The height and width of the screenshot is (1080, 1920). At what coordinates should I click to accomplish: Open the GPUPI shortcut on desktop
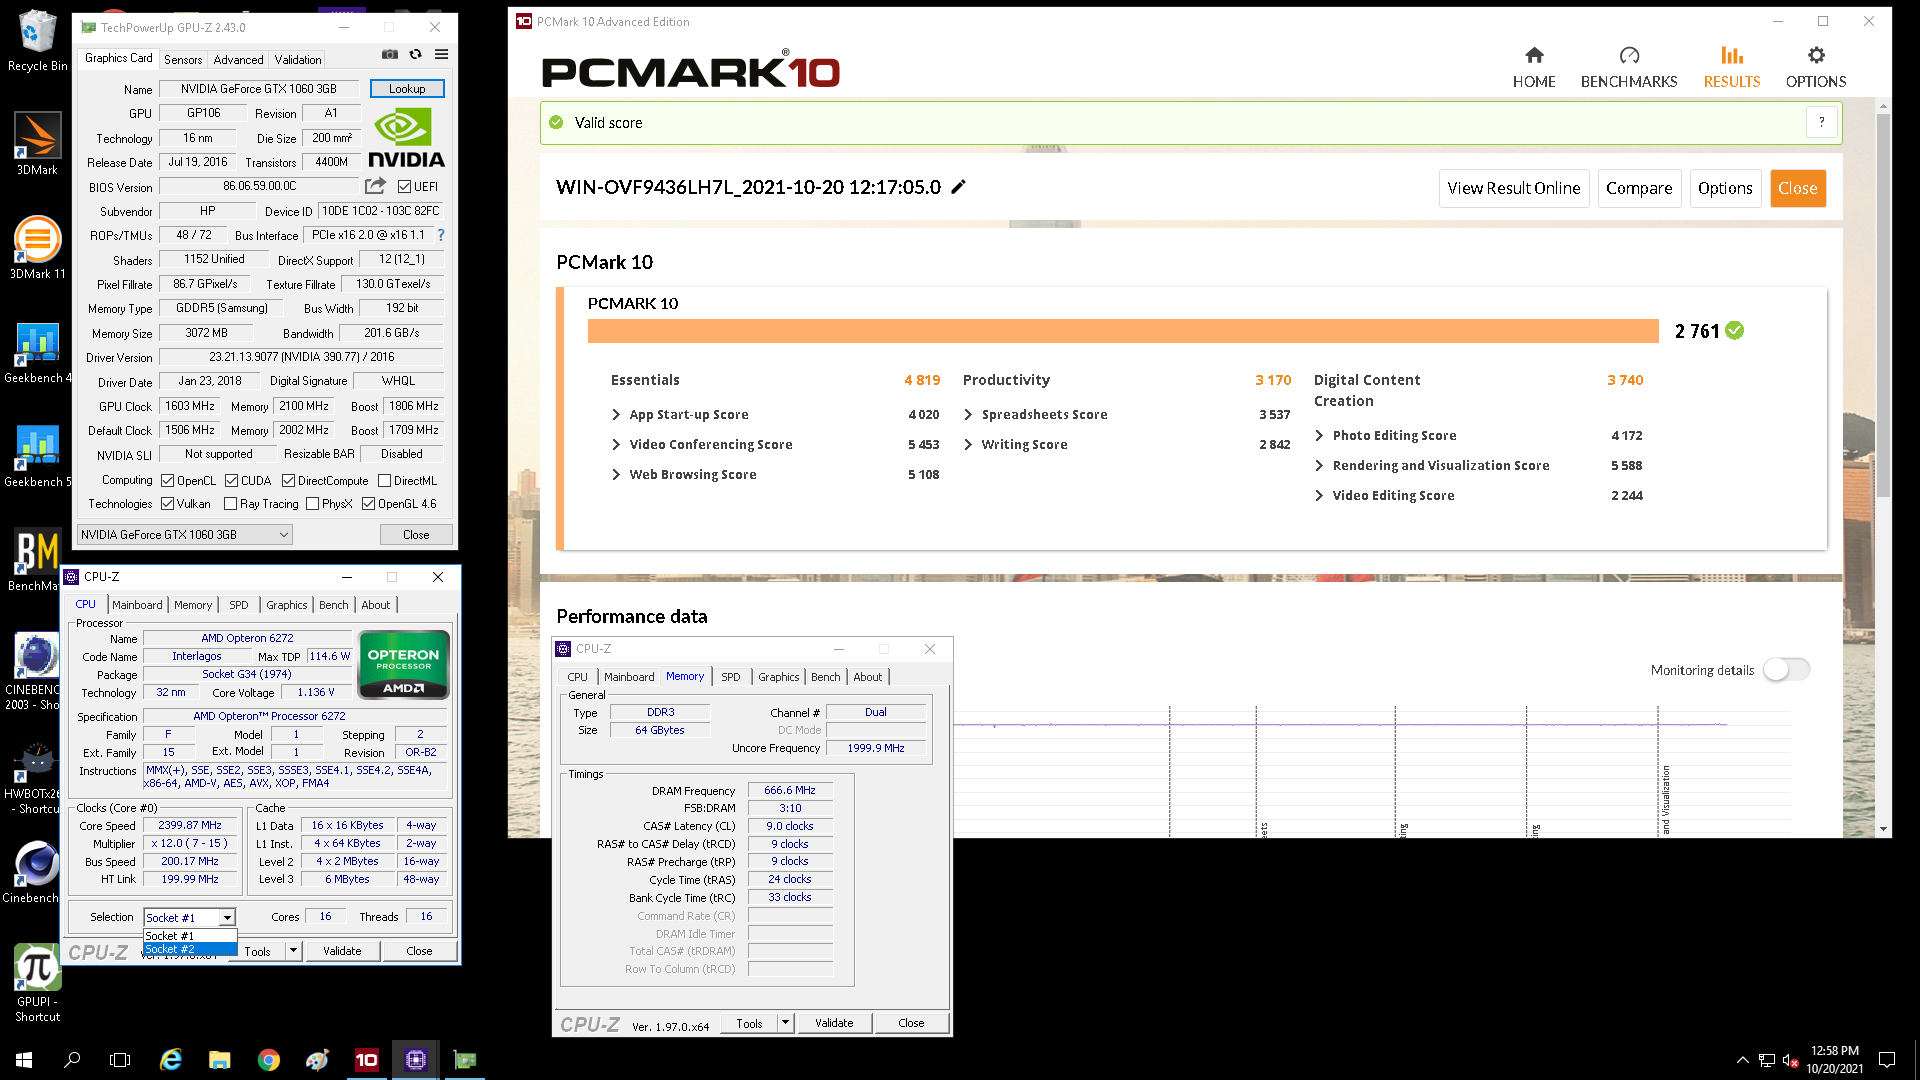37,984
